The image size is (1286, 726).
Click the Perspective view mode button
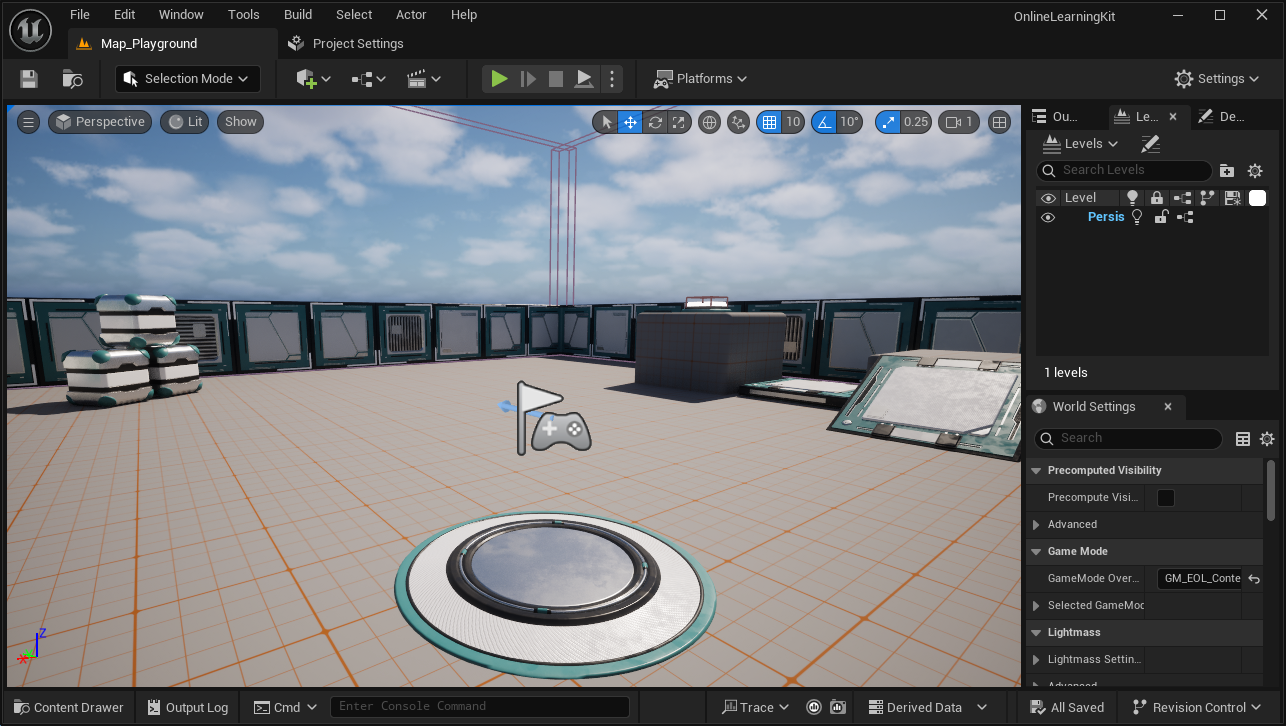pos(100,122)
